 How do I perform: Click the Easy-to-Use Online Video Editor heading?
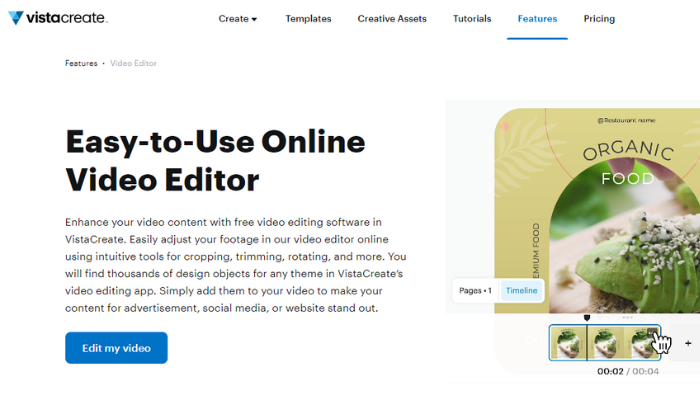tap(215, 161)
